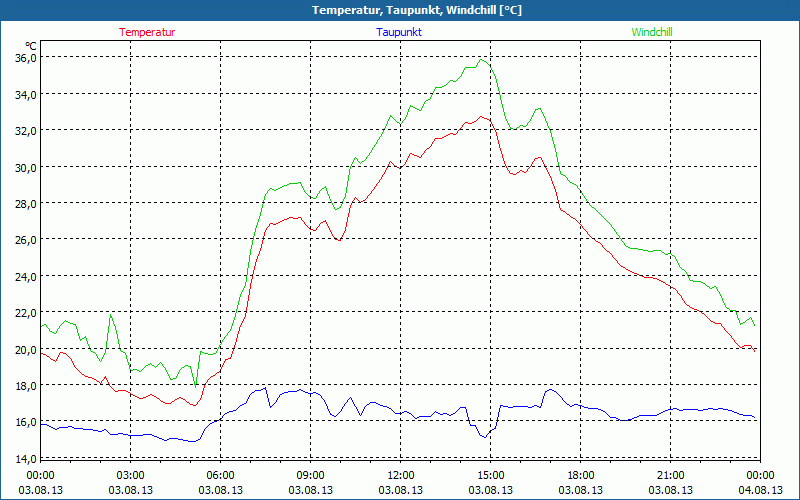Click the 03:00 time axis label
The image size is (800, 500).
(x=131, y=476)
